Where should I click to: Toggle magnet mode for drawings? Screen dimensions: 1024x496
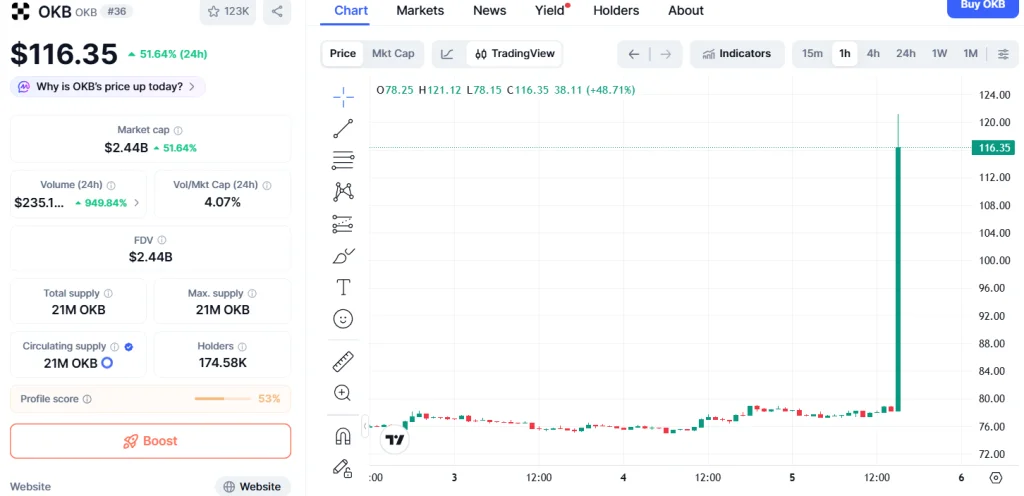coord(343,436)
